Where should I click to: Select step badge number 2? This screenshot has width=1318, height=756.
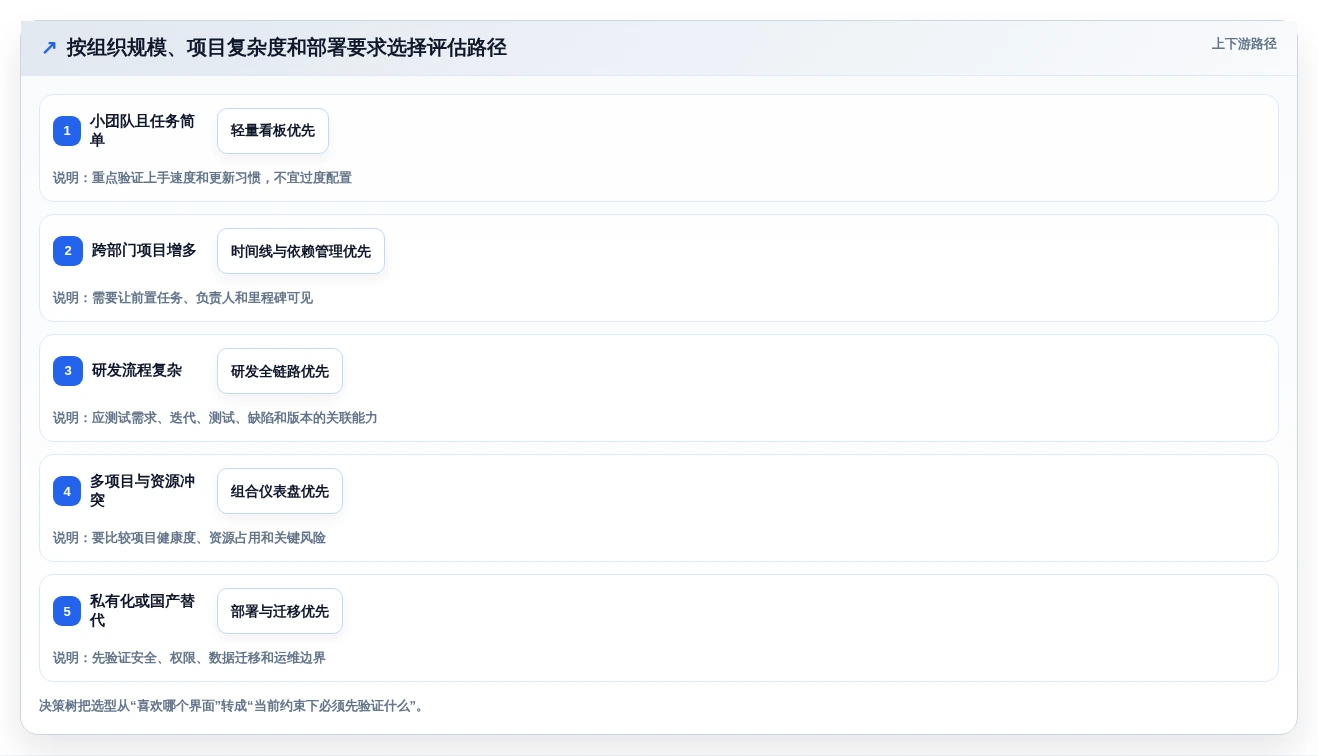coord(67,251)
